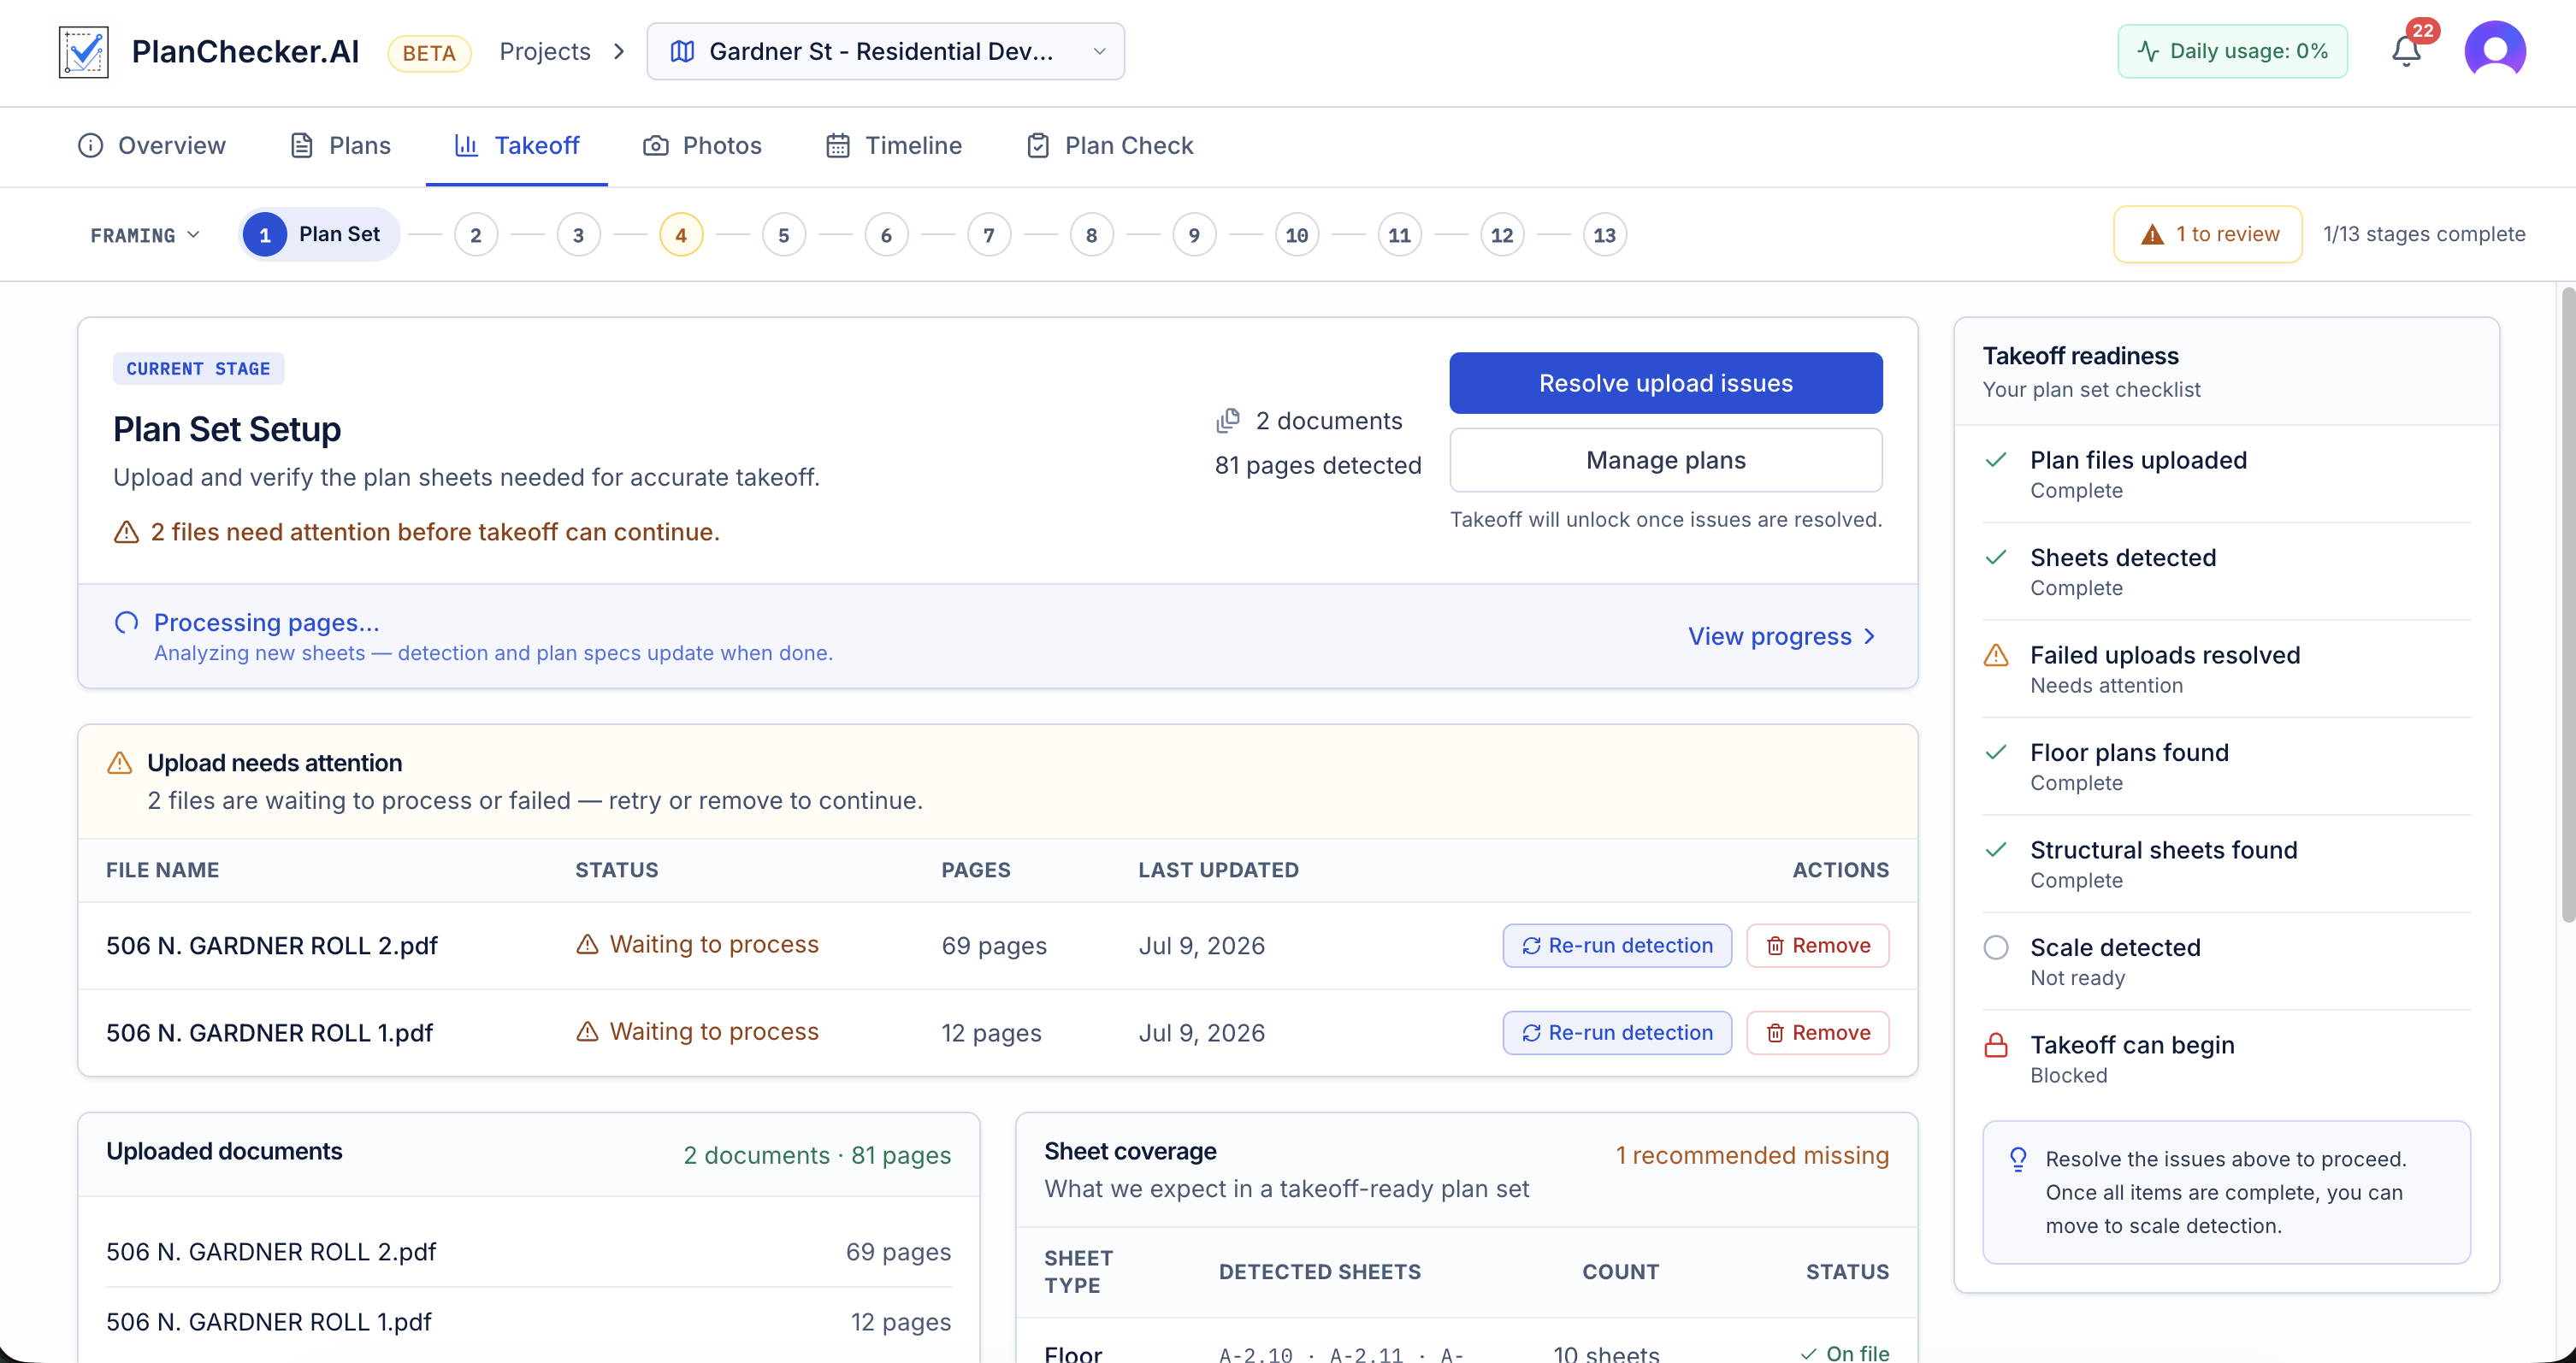Switch to the Overview tab

pyautogui.click(x=152, y=146)
